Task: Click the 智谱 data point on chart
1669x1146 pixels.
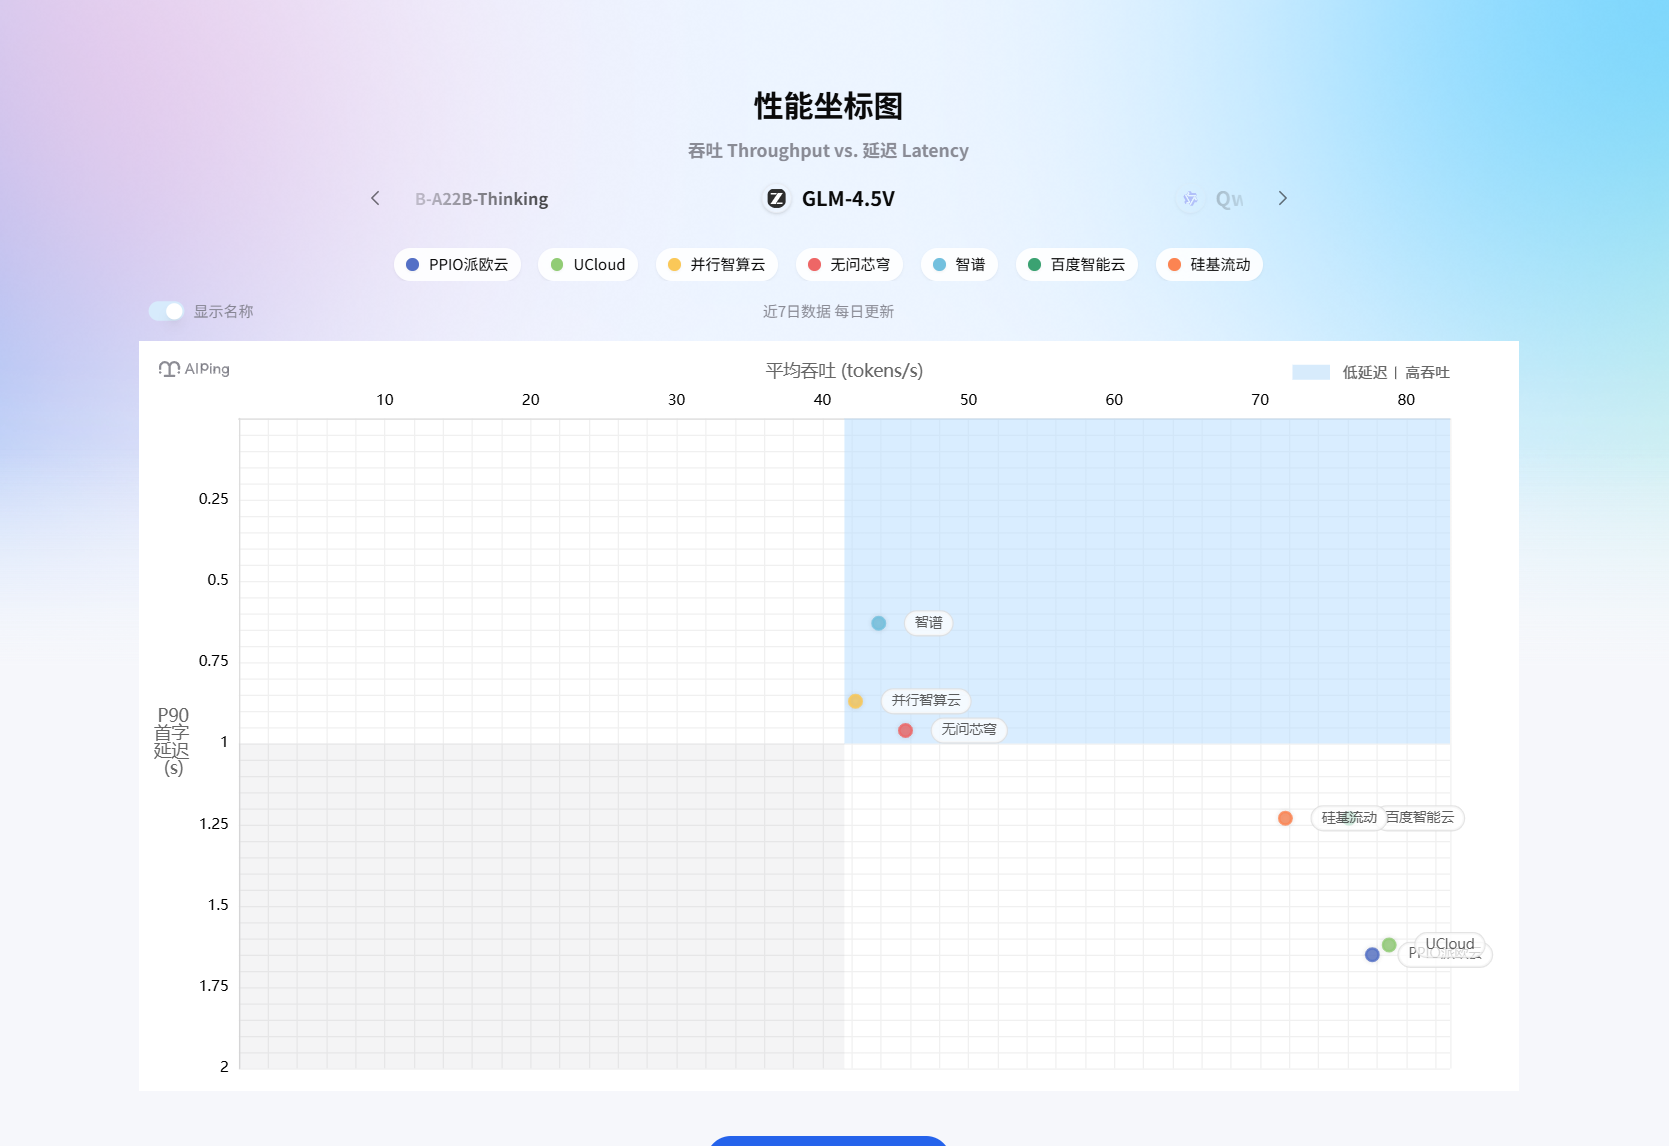Action: (x=878, y=623)
